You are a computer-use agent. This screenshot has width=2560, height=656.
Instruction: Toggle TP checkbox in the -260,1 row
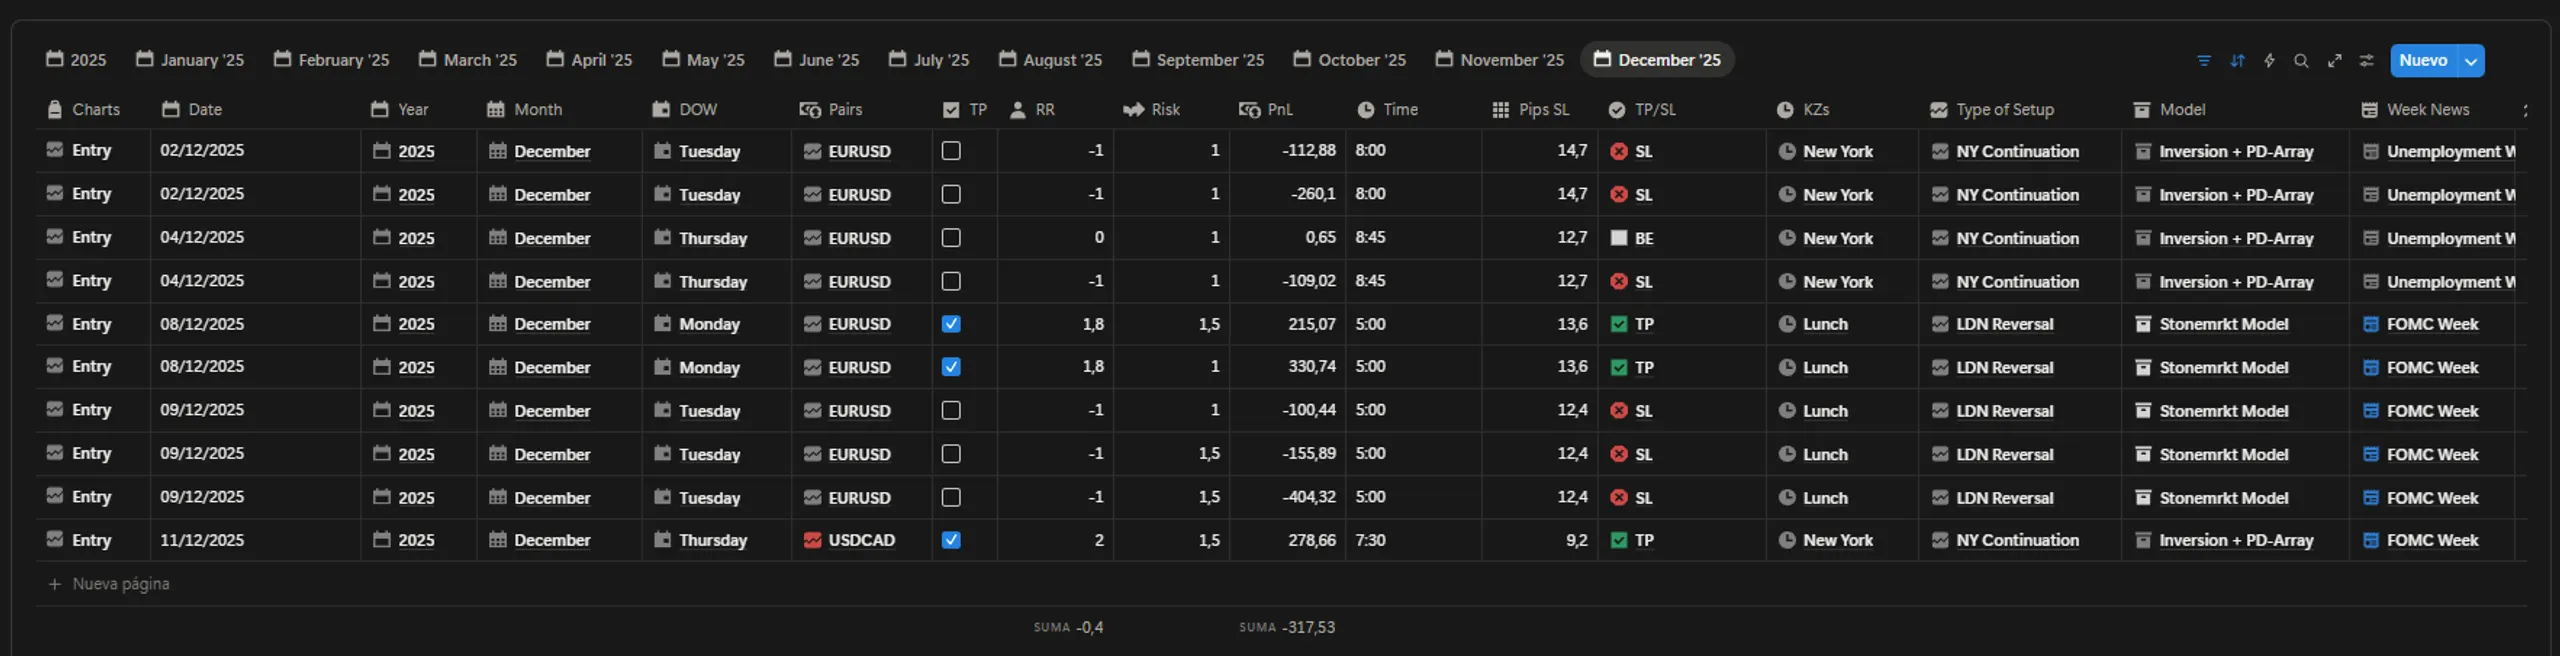coord(951,194)
